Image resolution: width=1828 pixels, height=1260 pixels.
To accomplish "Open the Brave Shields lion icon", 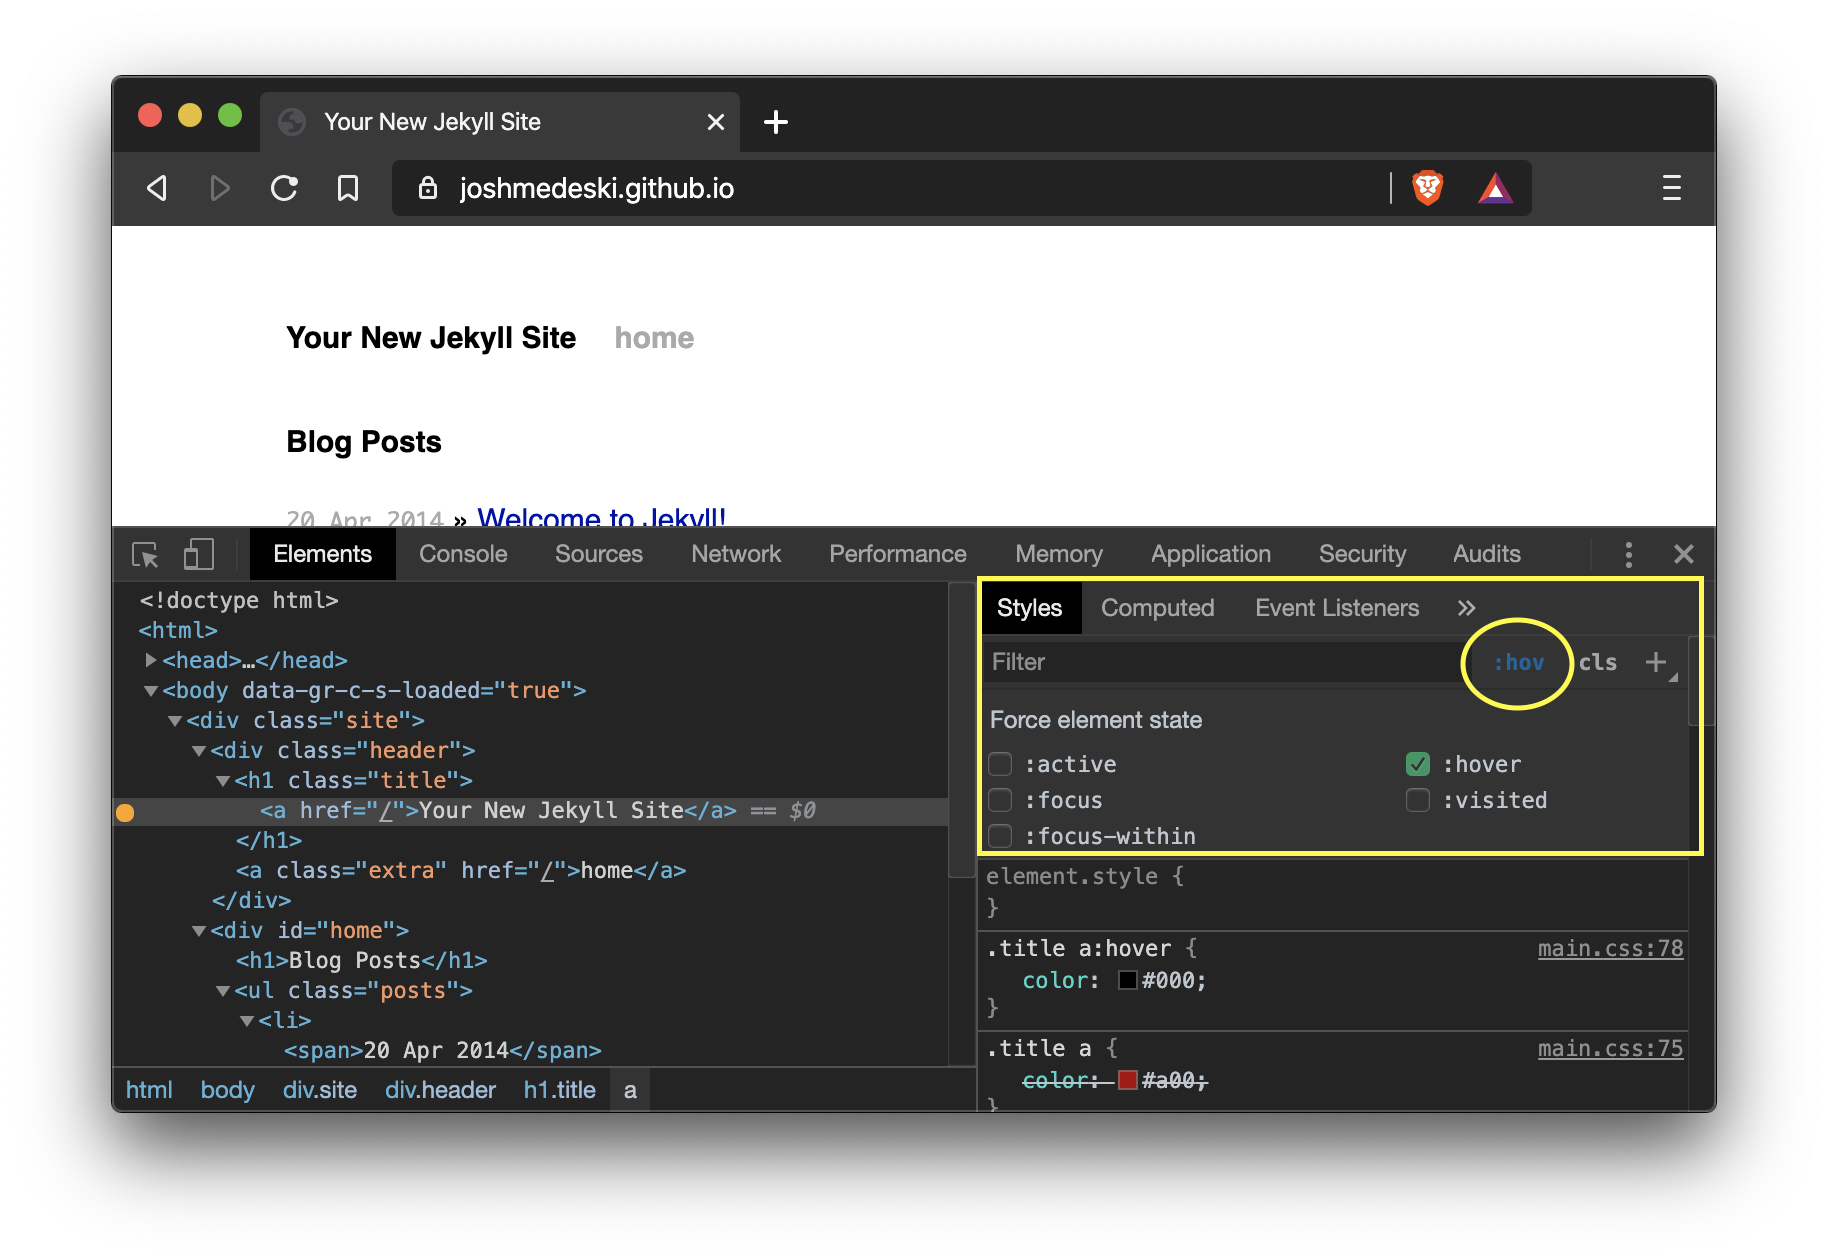I will coord(1427,188).
